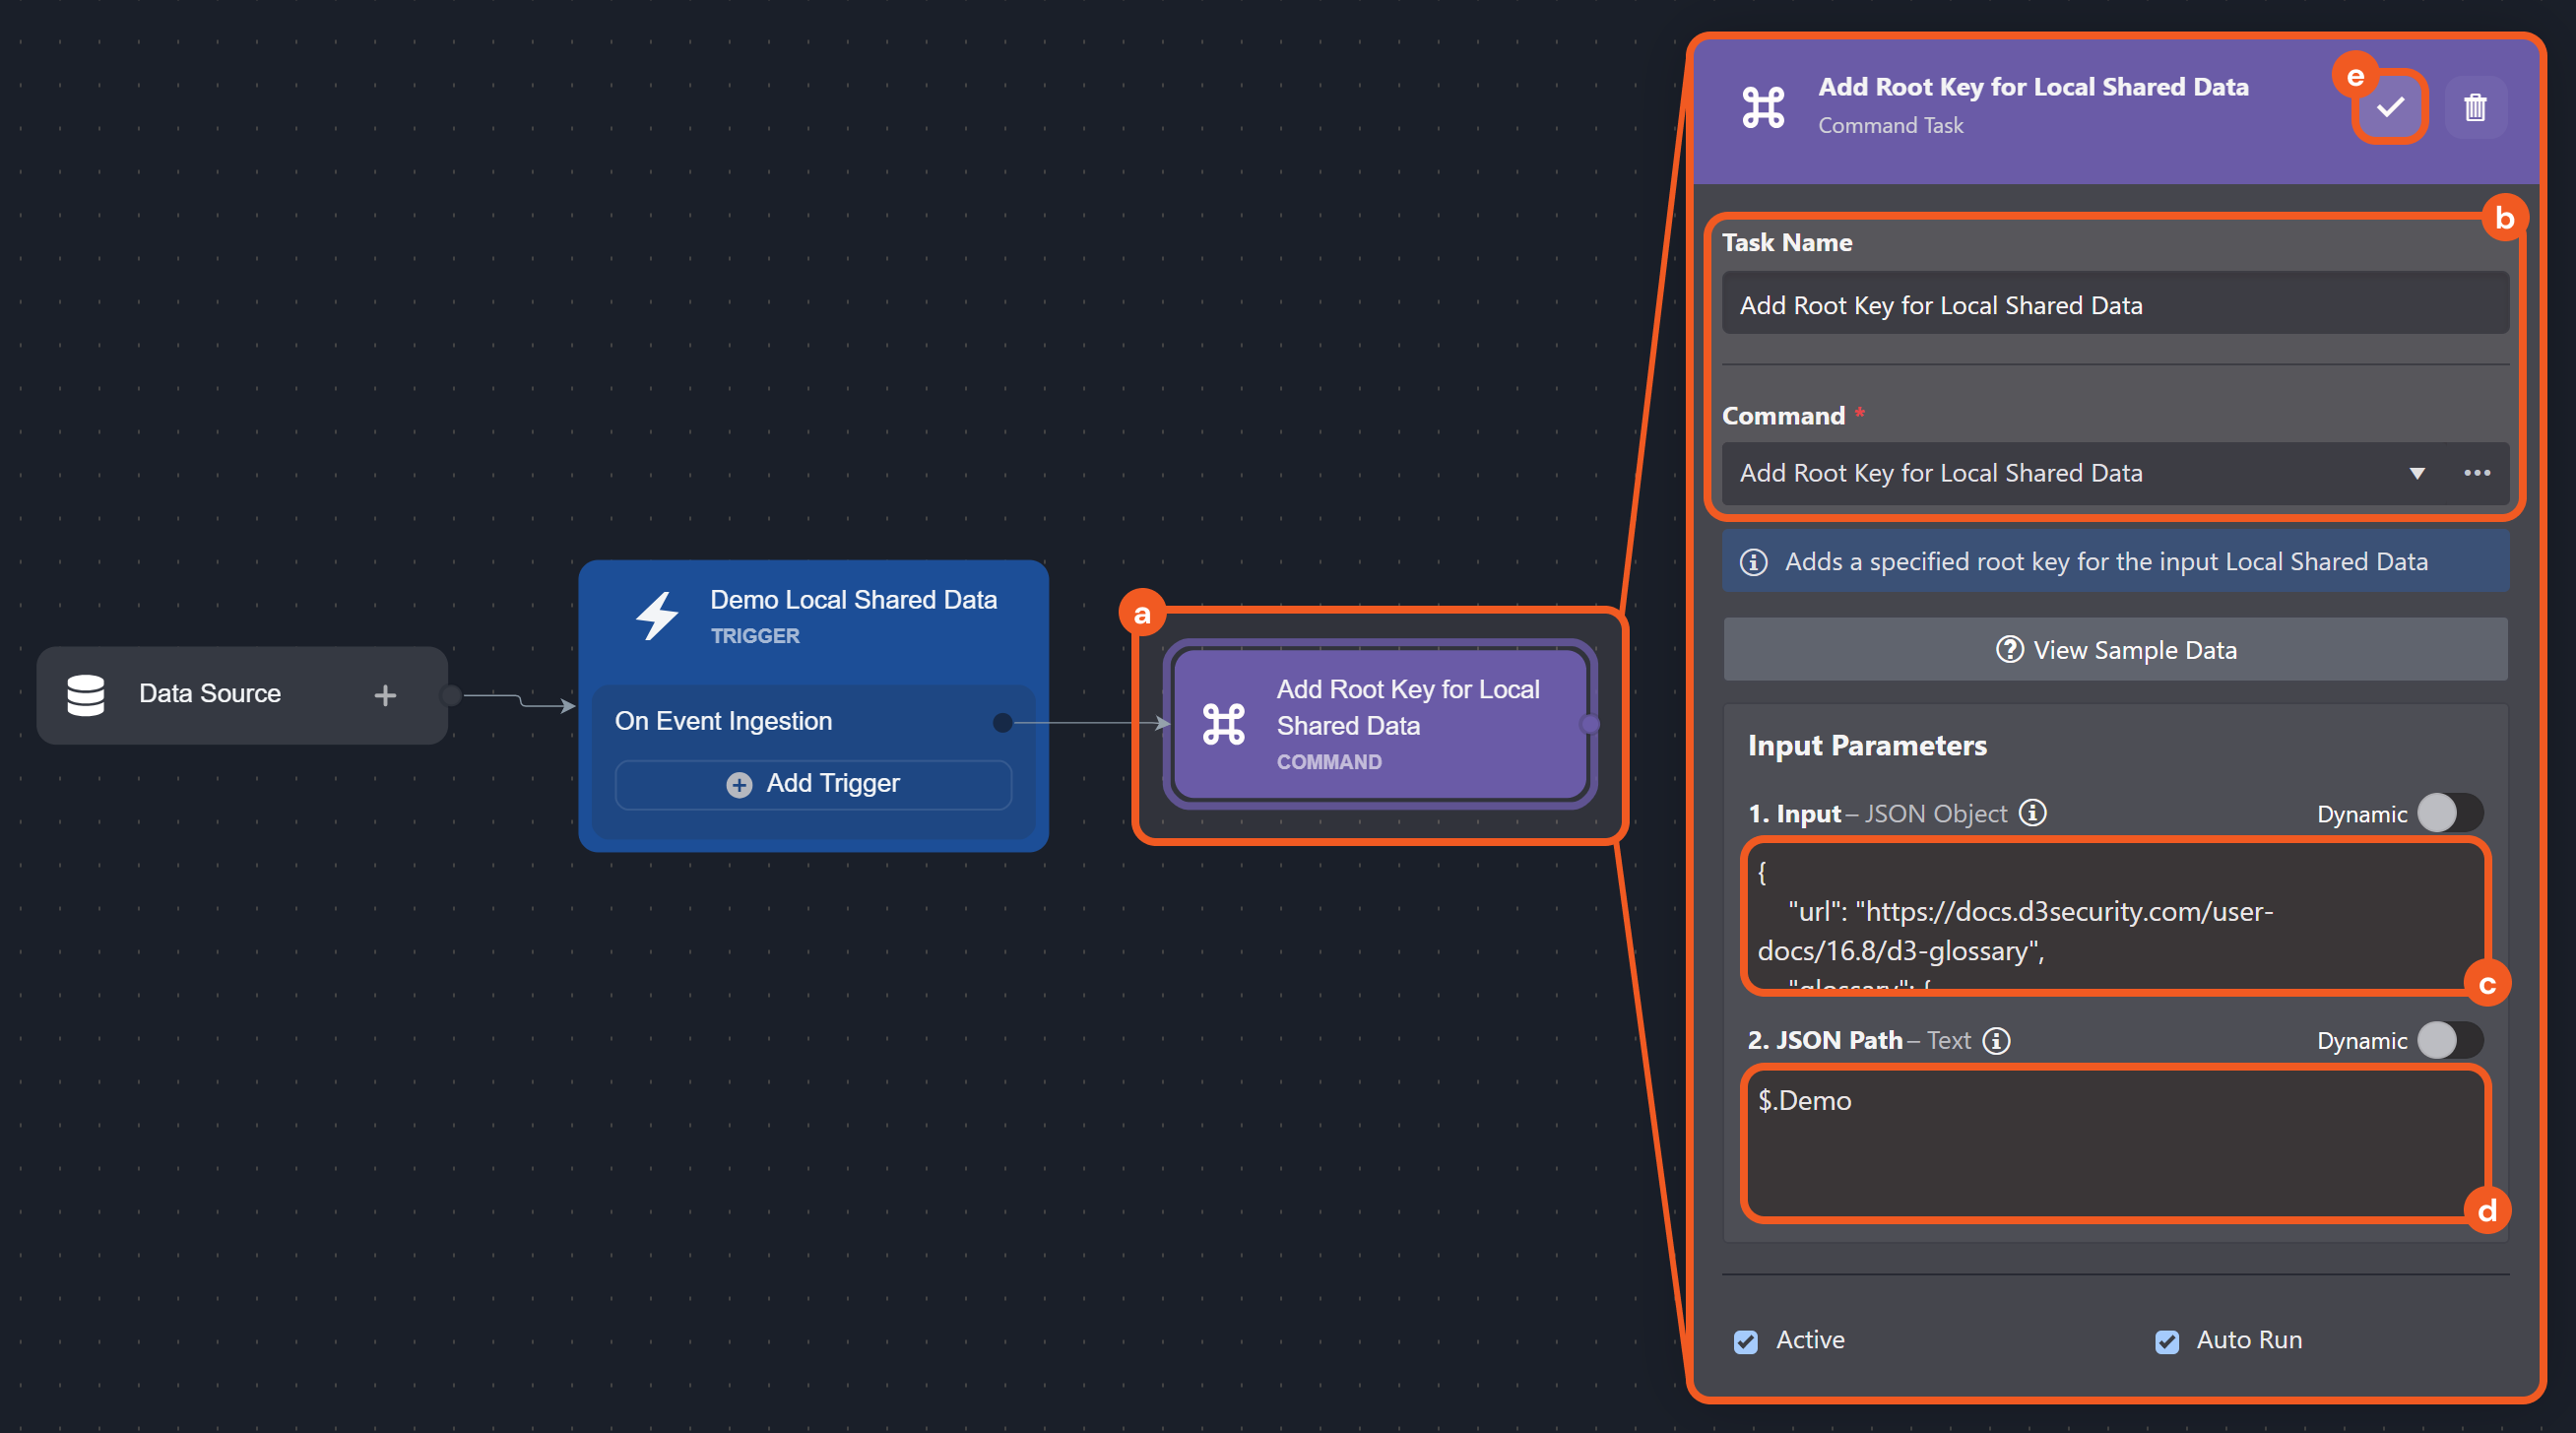The width and height of the screenshot is (2576, 1433).
Task: Toggle the Dynamic switch for JSON Path
Action: (2449, 1040)
